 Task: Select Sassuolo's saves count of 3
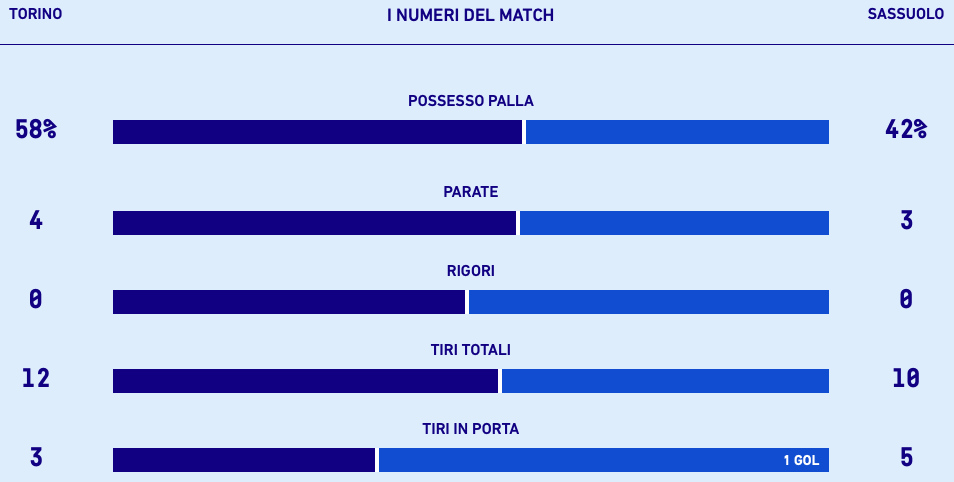[x=906, y=220]
